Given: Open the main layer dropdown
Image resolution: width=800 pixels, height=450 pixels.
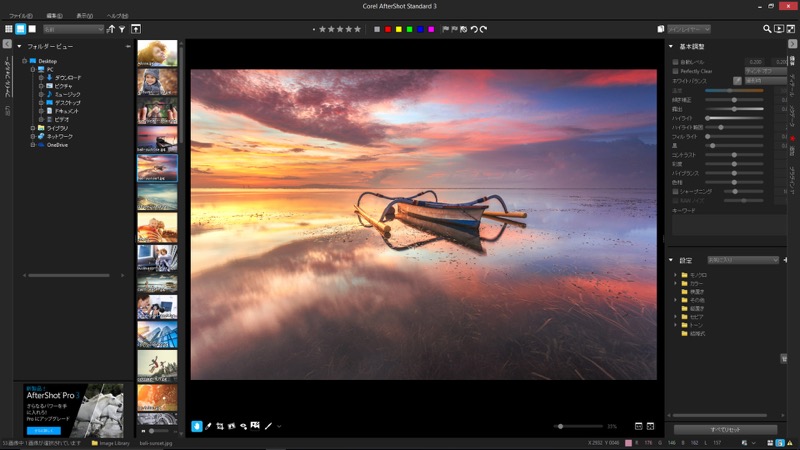Looking at the screenshot, I should (x=689, y=29).
